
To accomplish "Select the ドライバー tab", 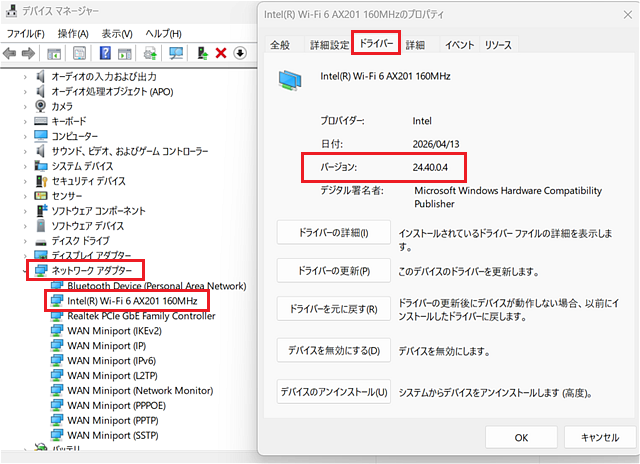I will click(376, 42).
